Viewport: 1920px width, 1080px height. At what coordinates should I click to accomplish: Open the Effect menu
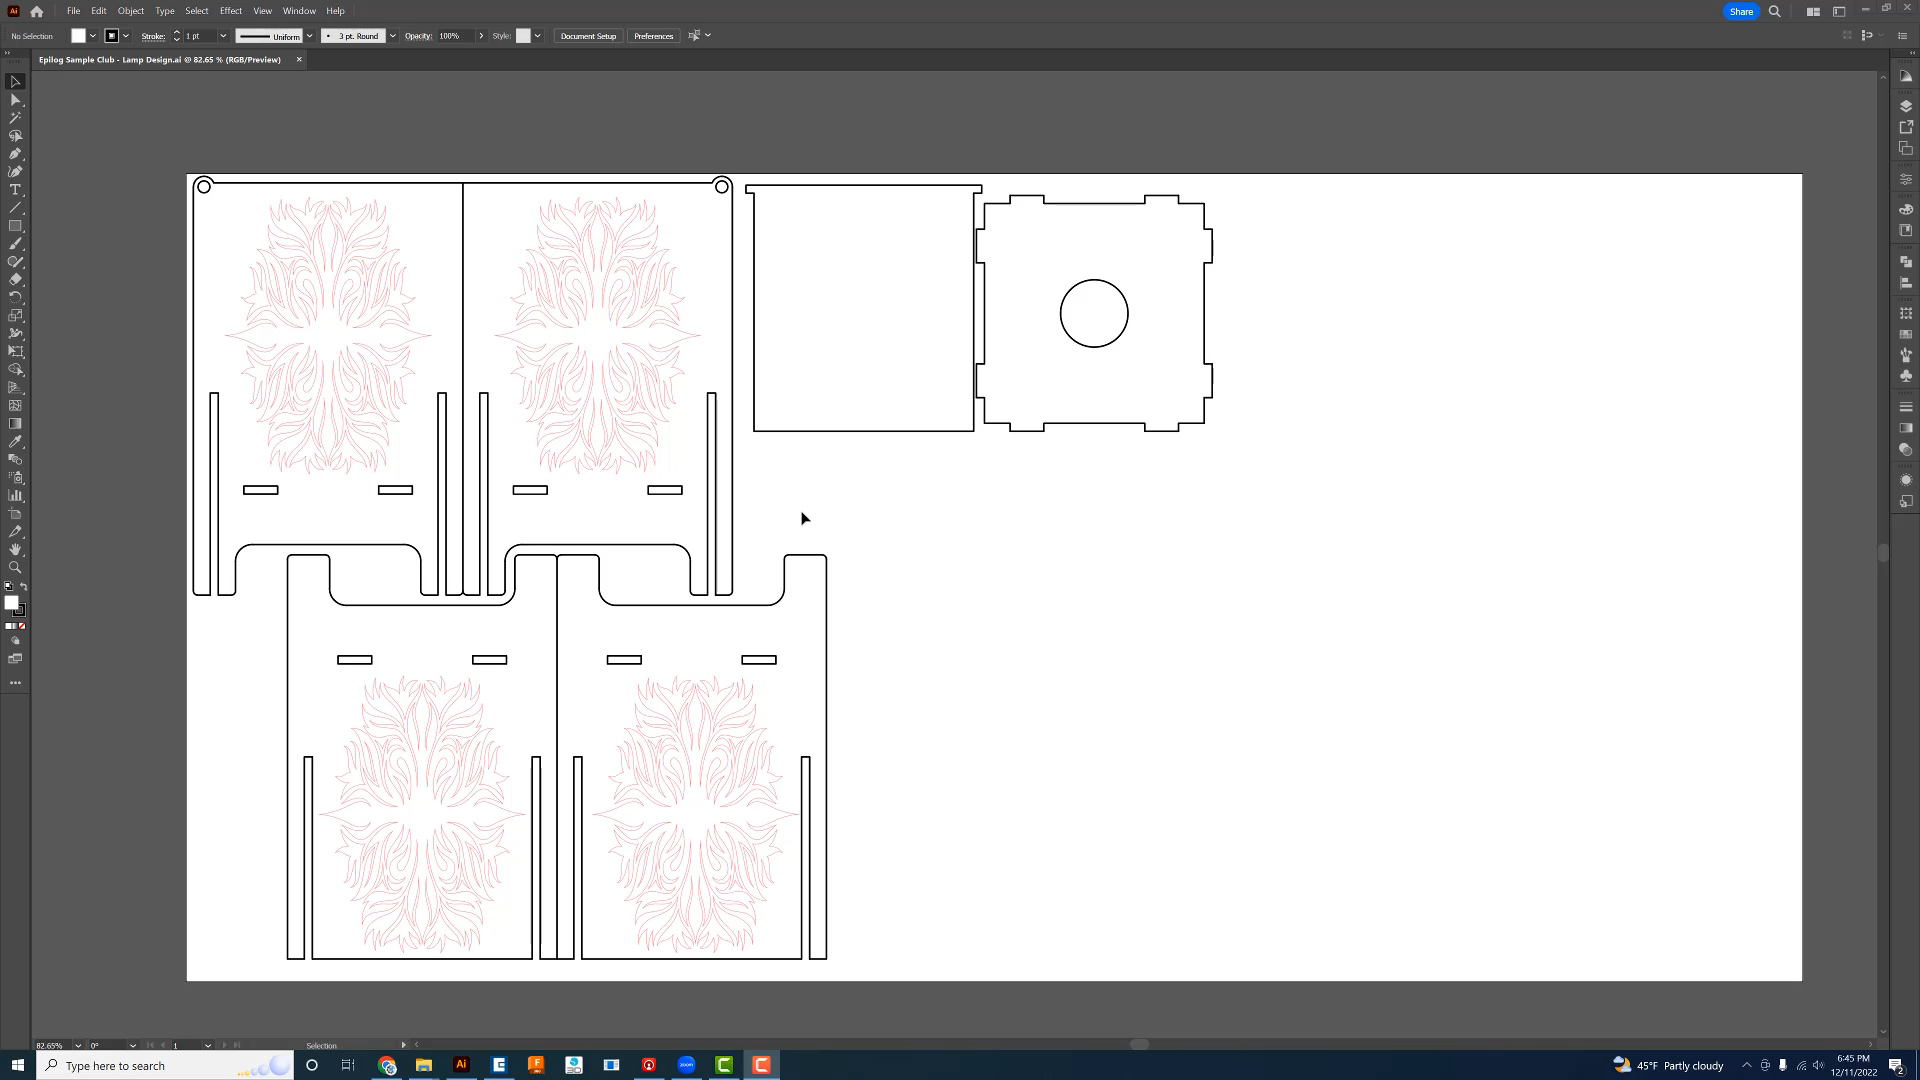(231, 11)
